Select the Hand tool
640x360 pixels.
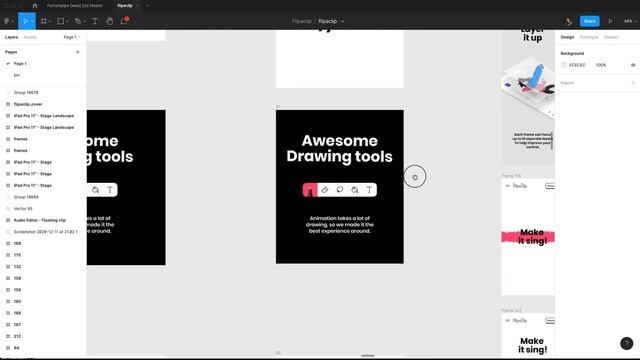109,21
